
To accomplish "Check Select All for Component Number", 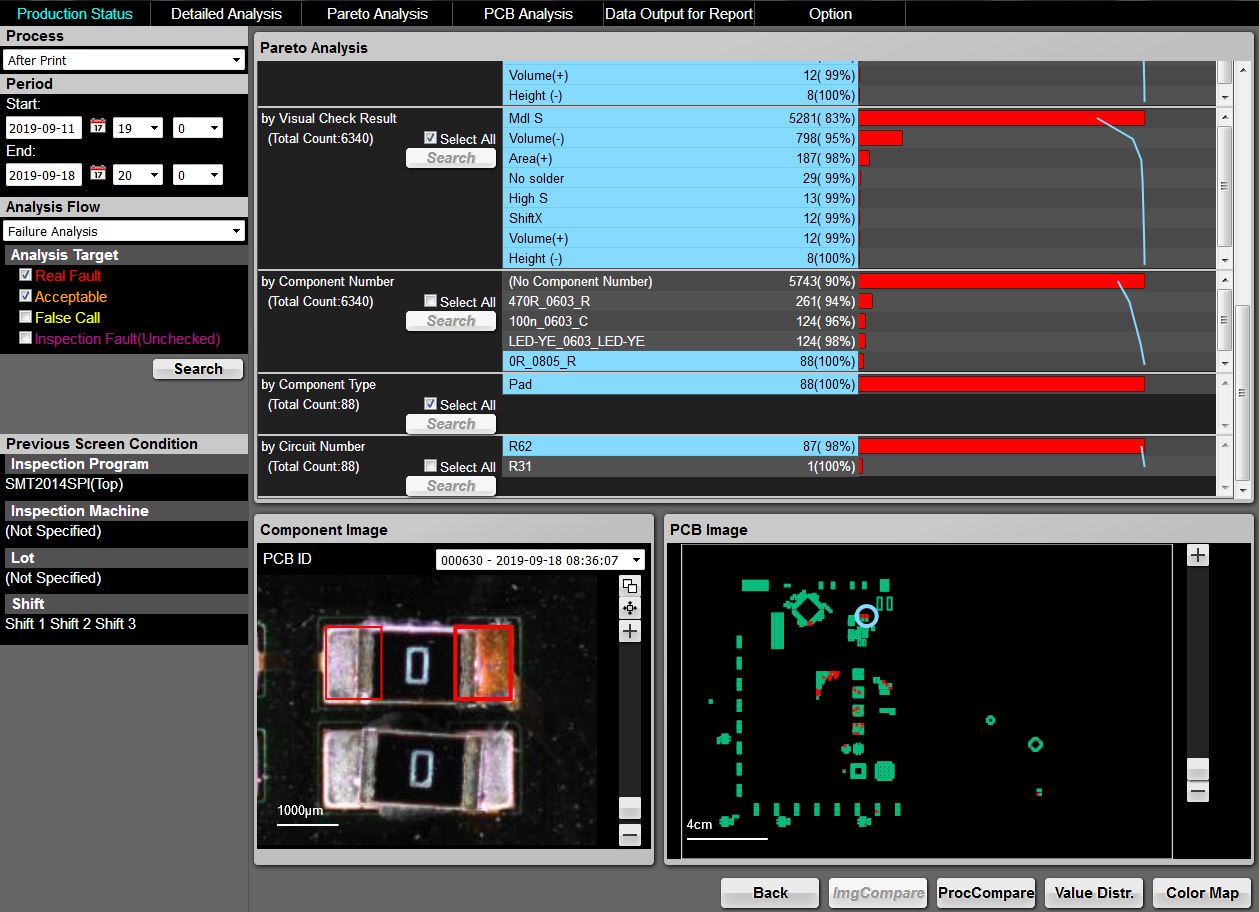I will click(x=430, y=301).
